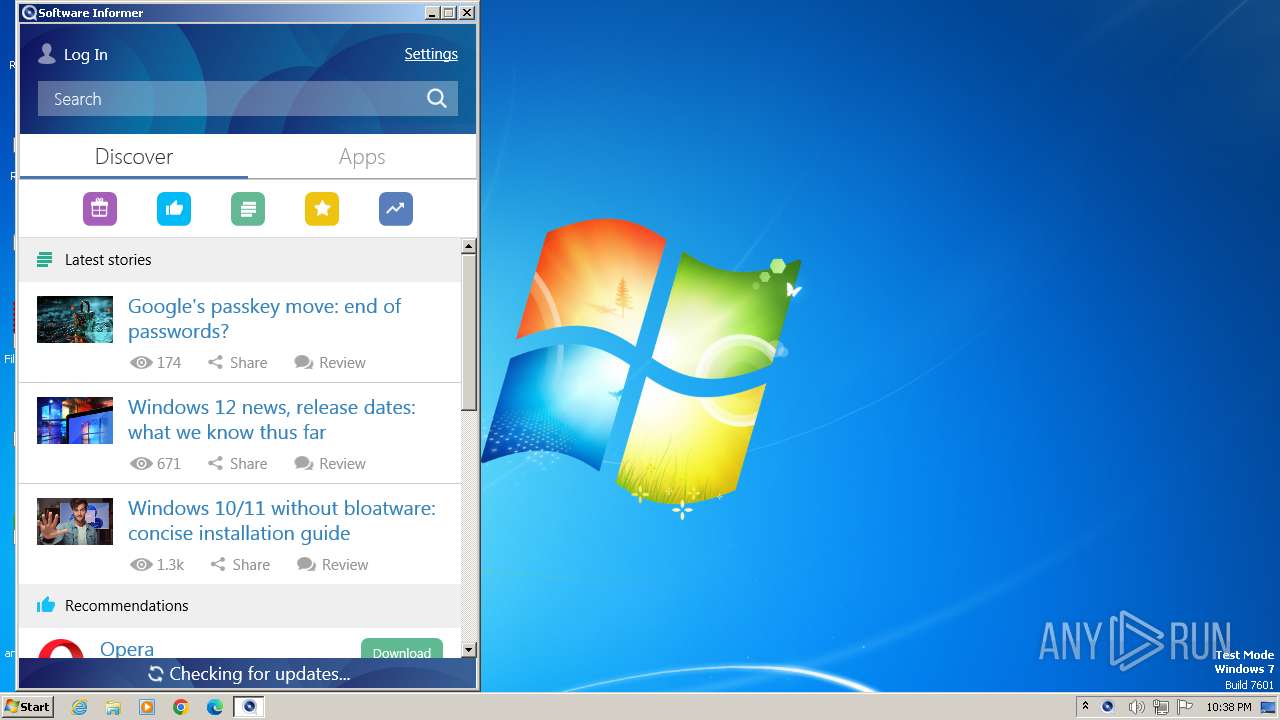The width and height of the screenshot is (1280, 720).
Task: Switch to the Discover tab
Action: (x=134, y=157)
